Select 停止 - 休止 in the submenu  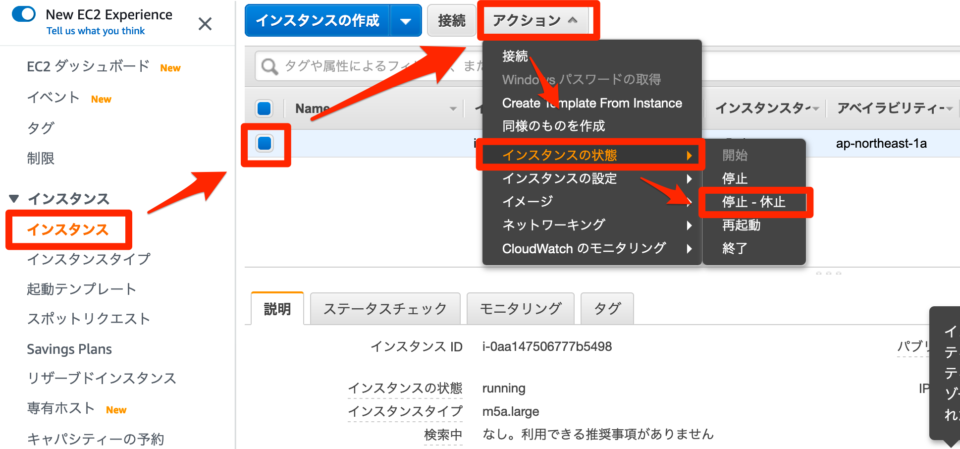coord(754,202)
